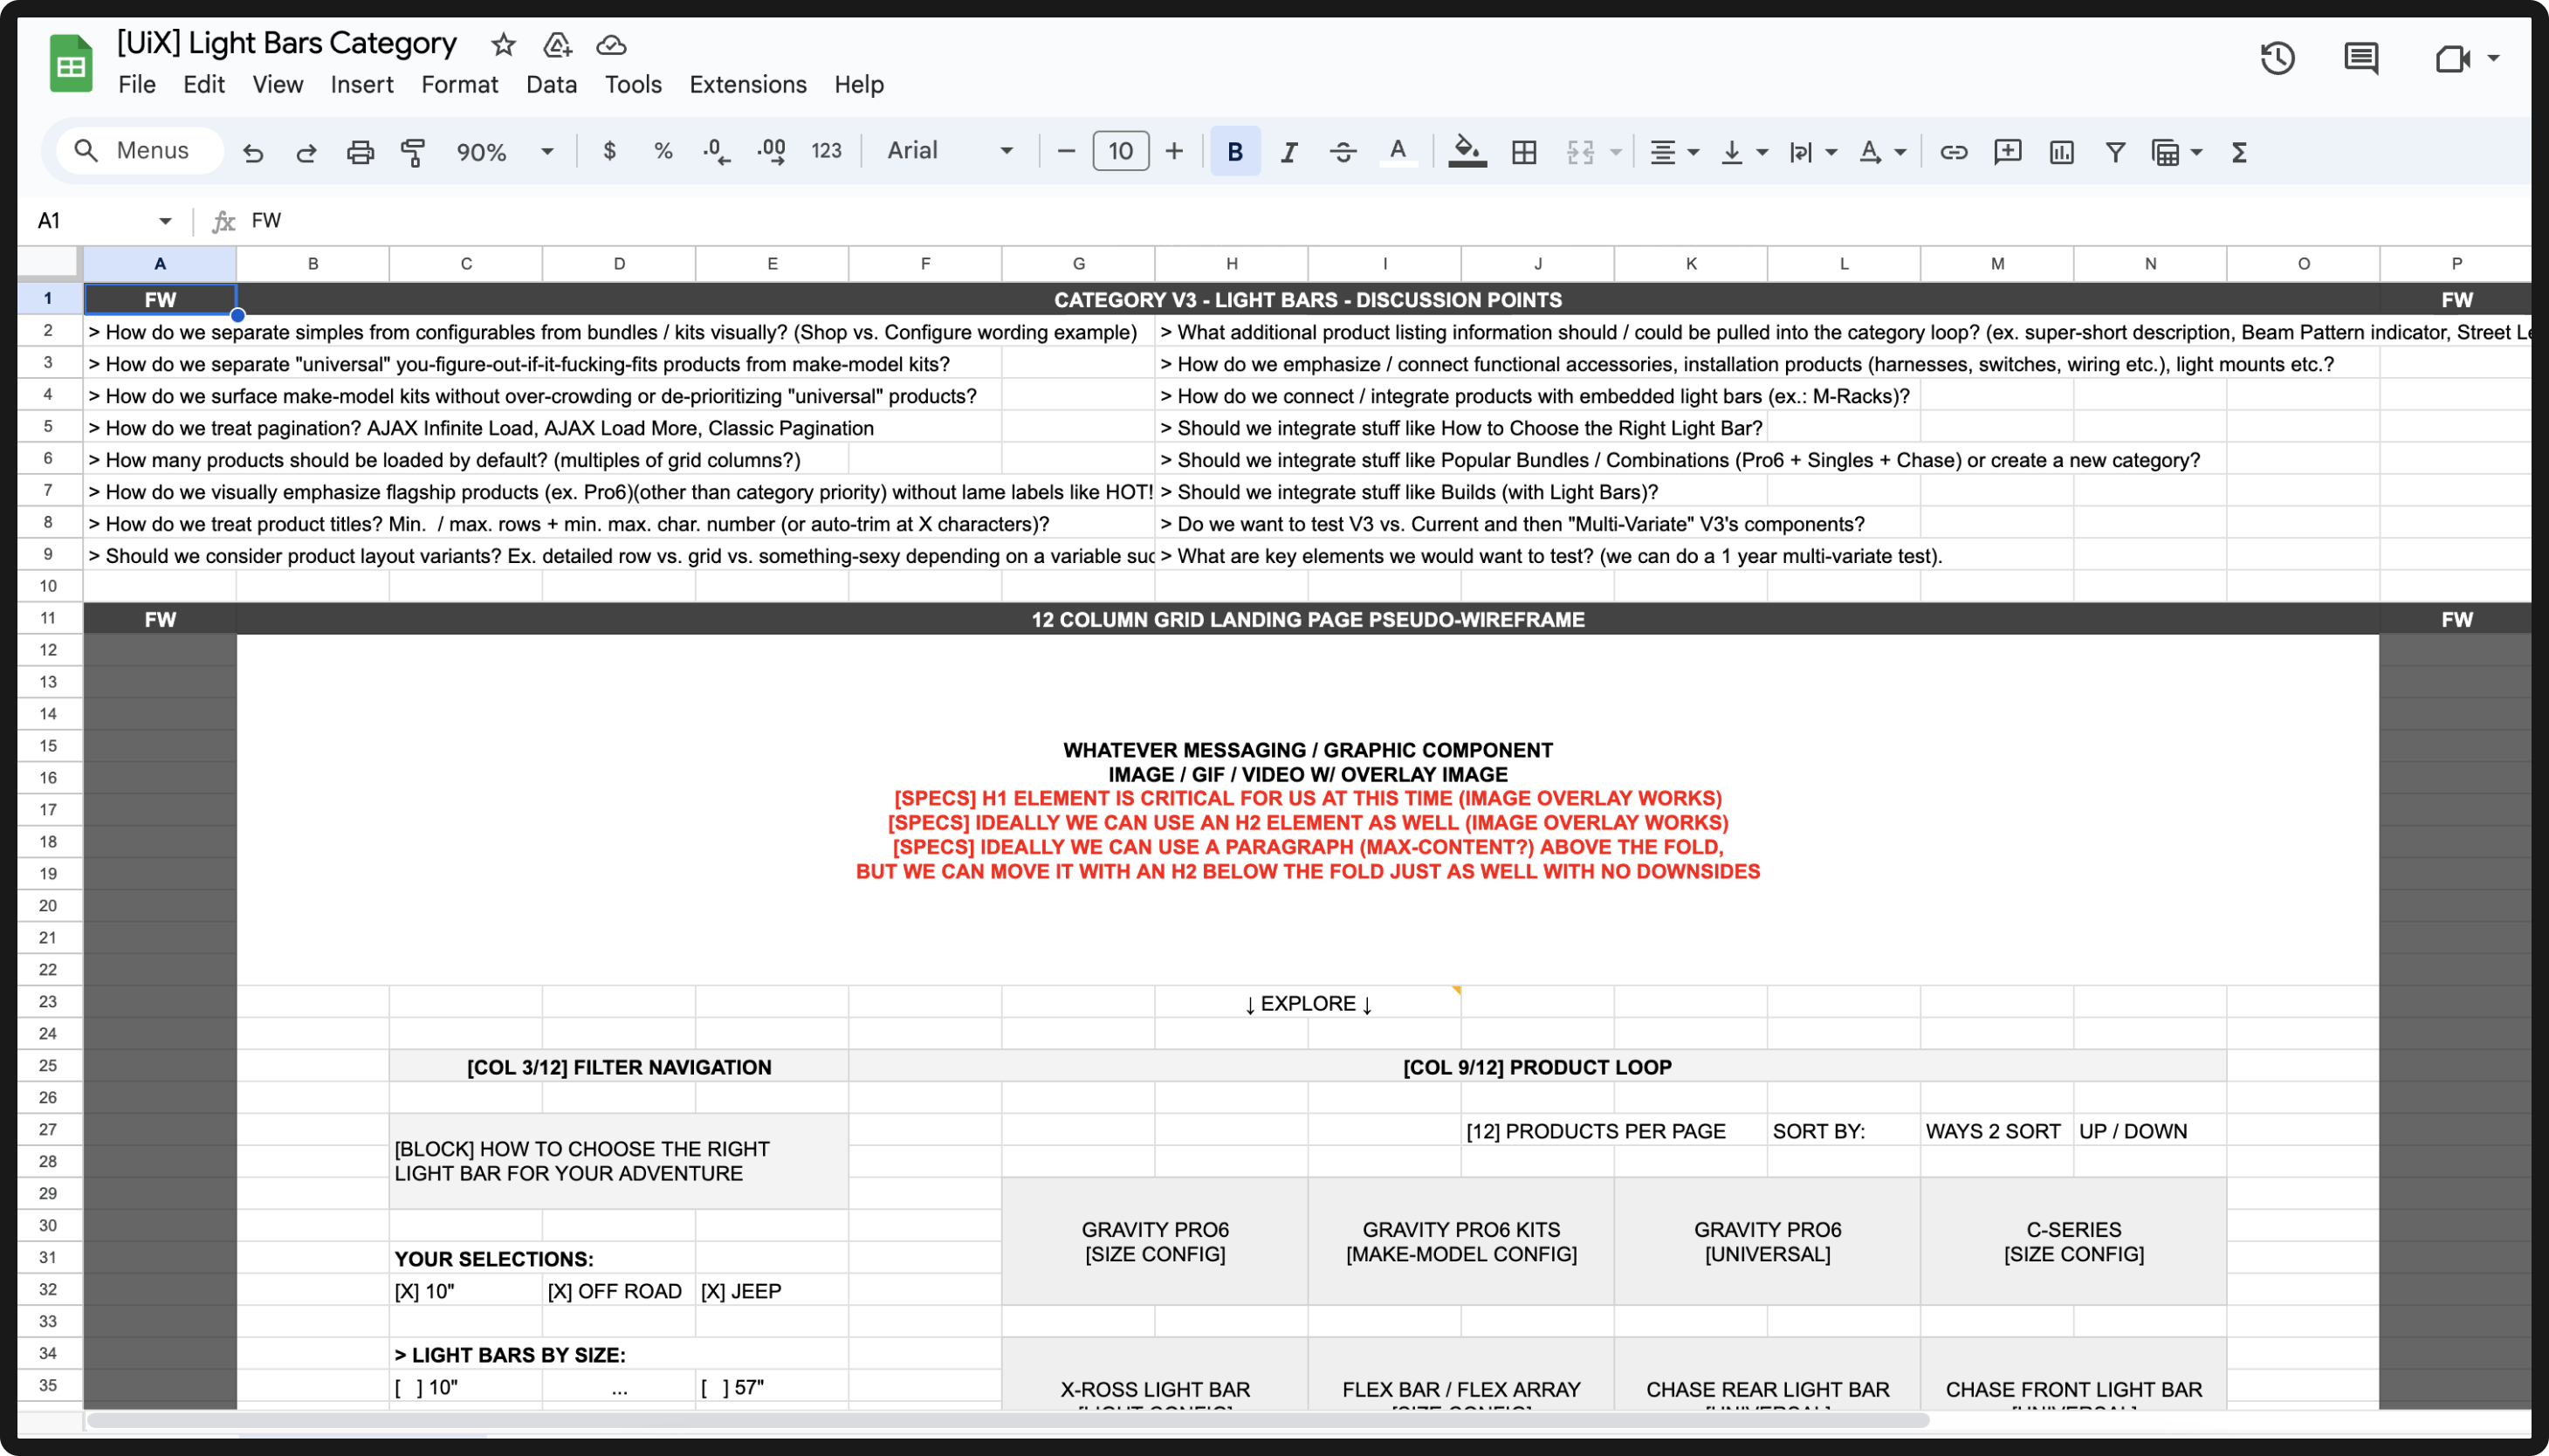The image size is (2549, 1456).
Task: Open the vertical align dropdown
Action: click(x=1744, y=152)
